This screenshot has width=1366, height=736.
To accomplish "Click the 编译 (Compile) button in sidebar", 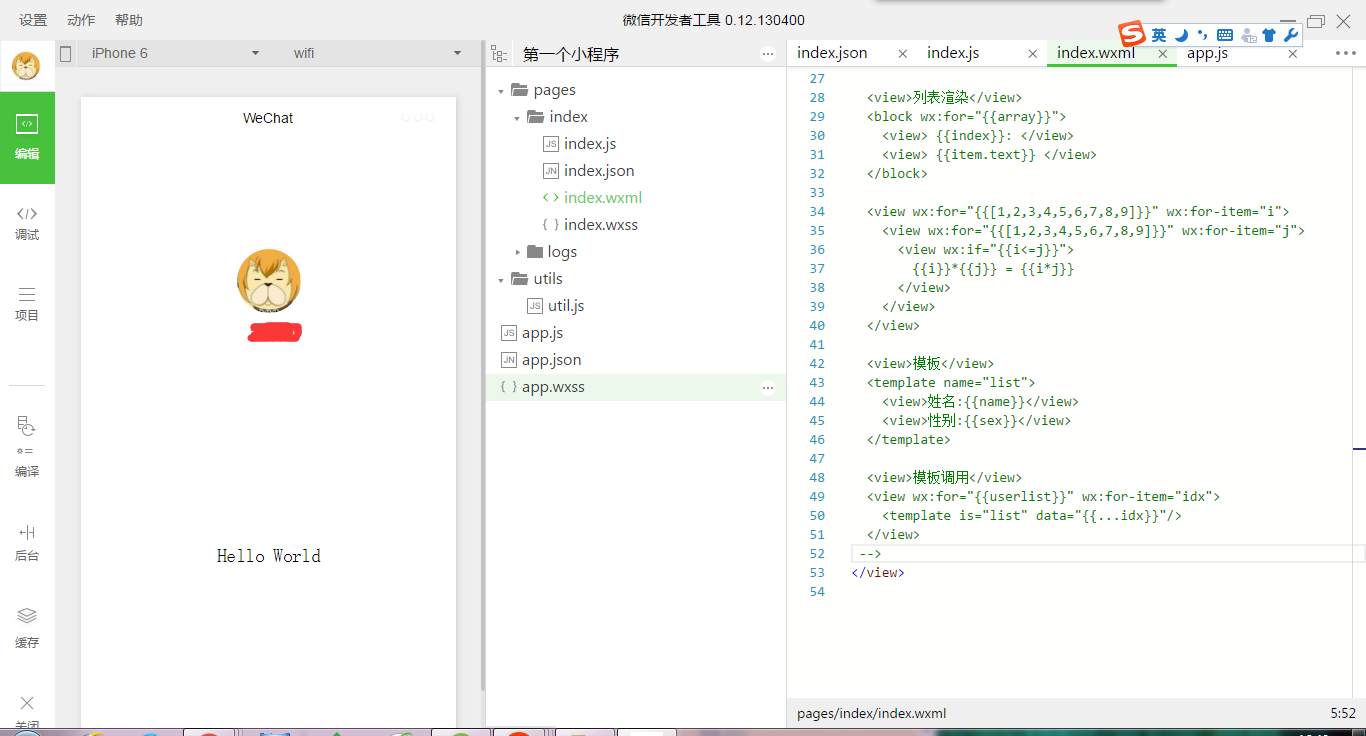I will click(x=27, y=446).
